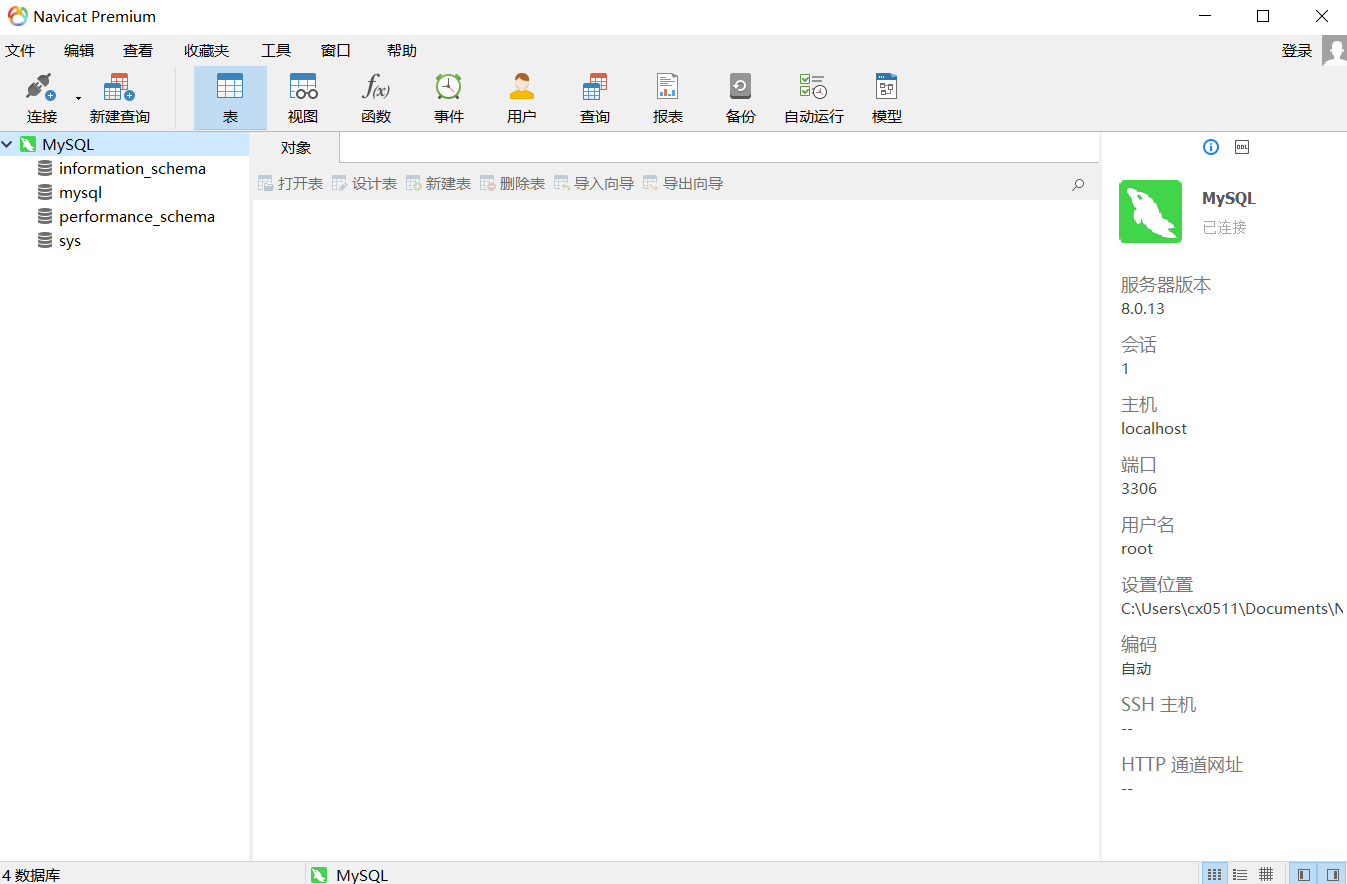This screenshot has width=1347, height=884.
Task: Open the 帮助 menu
Action: pos(402,50)
